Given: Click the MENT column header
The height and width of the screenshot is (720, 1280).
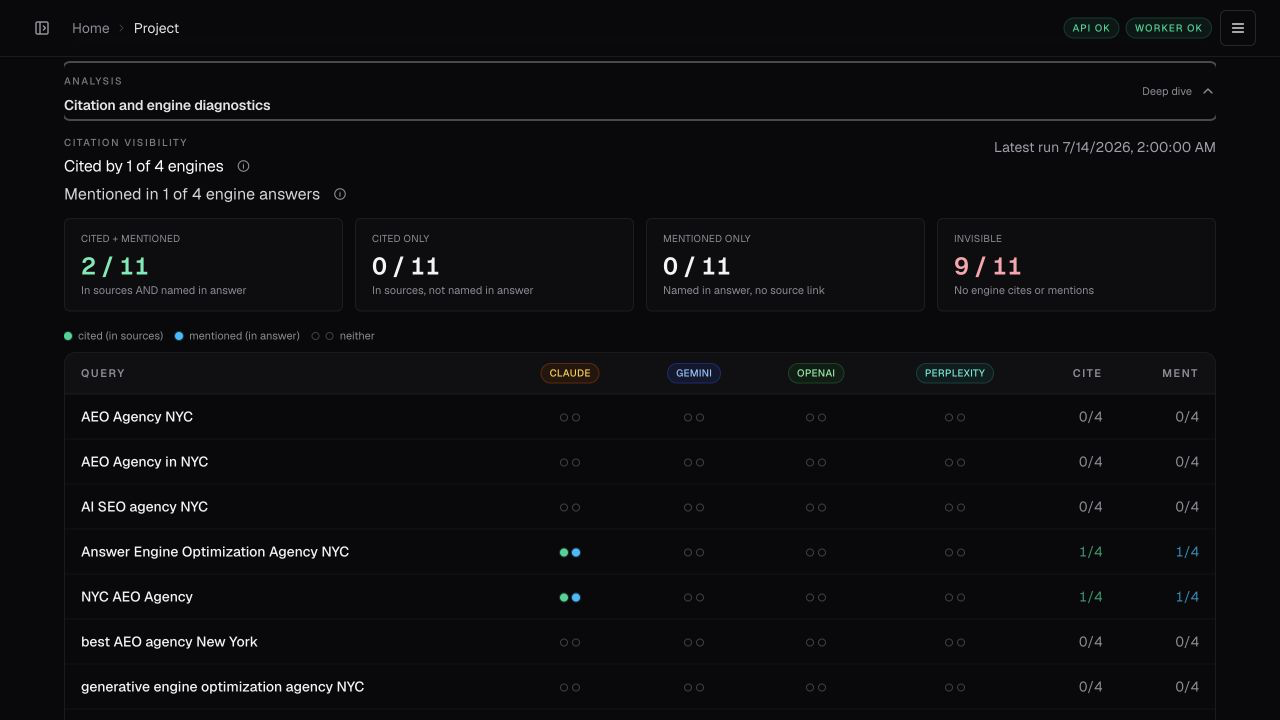Looking at the screenshot, I should click(x=1180, y=373).
